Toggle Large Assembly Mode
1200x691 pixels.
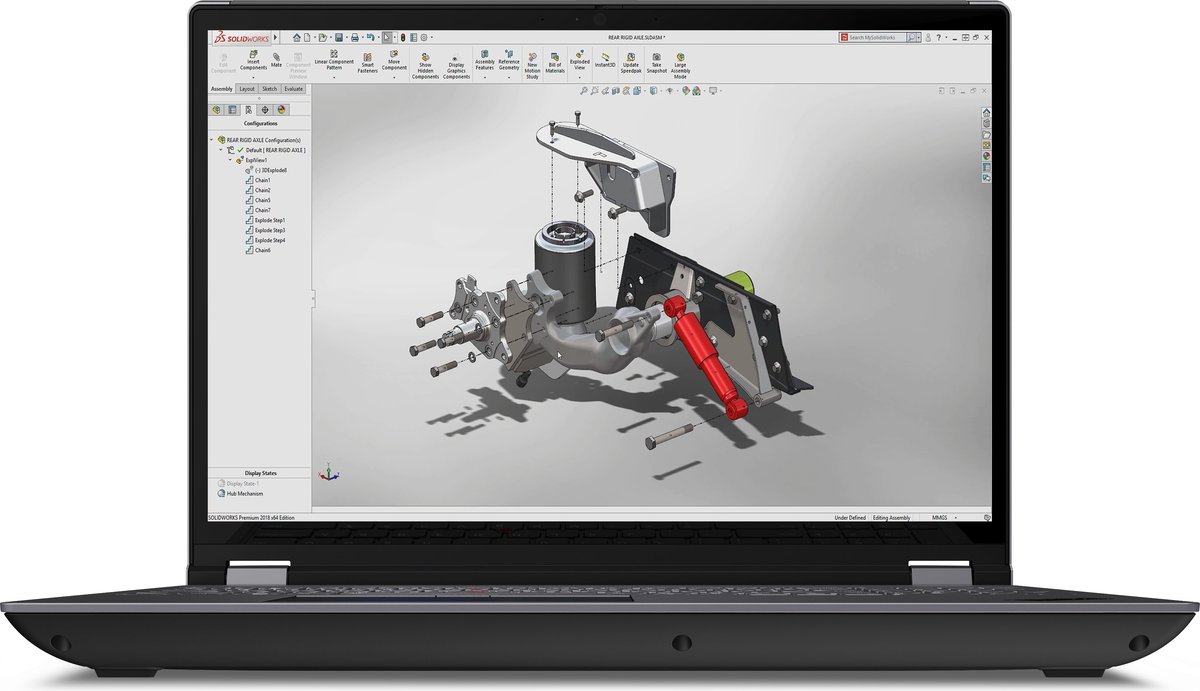point(680,60)
